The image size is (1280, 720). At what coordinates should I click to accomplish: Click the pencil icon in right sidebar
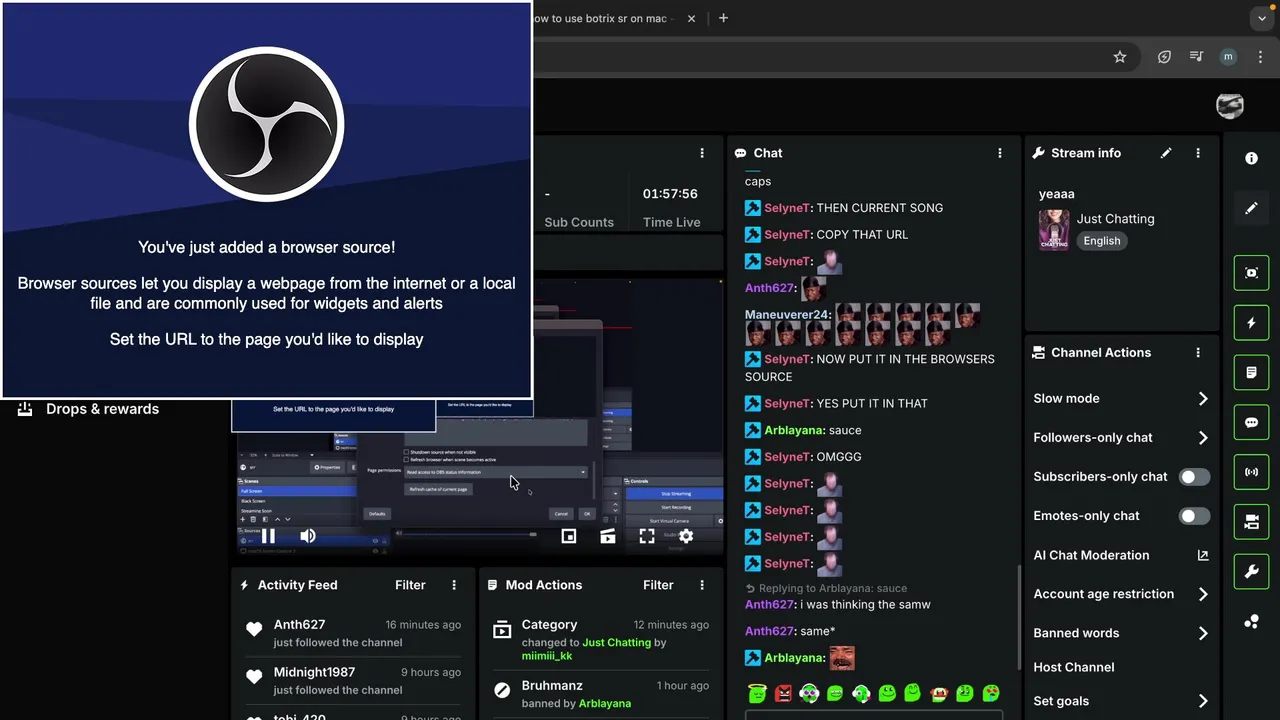[x=1251, y=208]
